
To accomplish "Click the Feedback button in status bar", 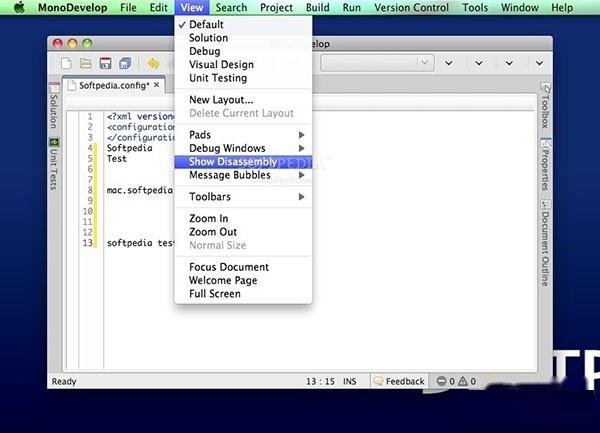I will pyautogui.click(x=399, y=381).
